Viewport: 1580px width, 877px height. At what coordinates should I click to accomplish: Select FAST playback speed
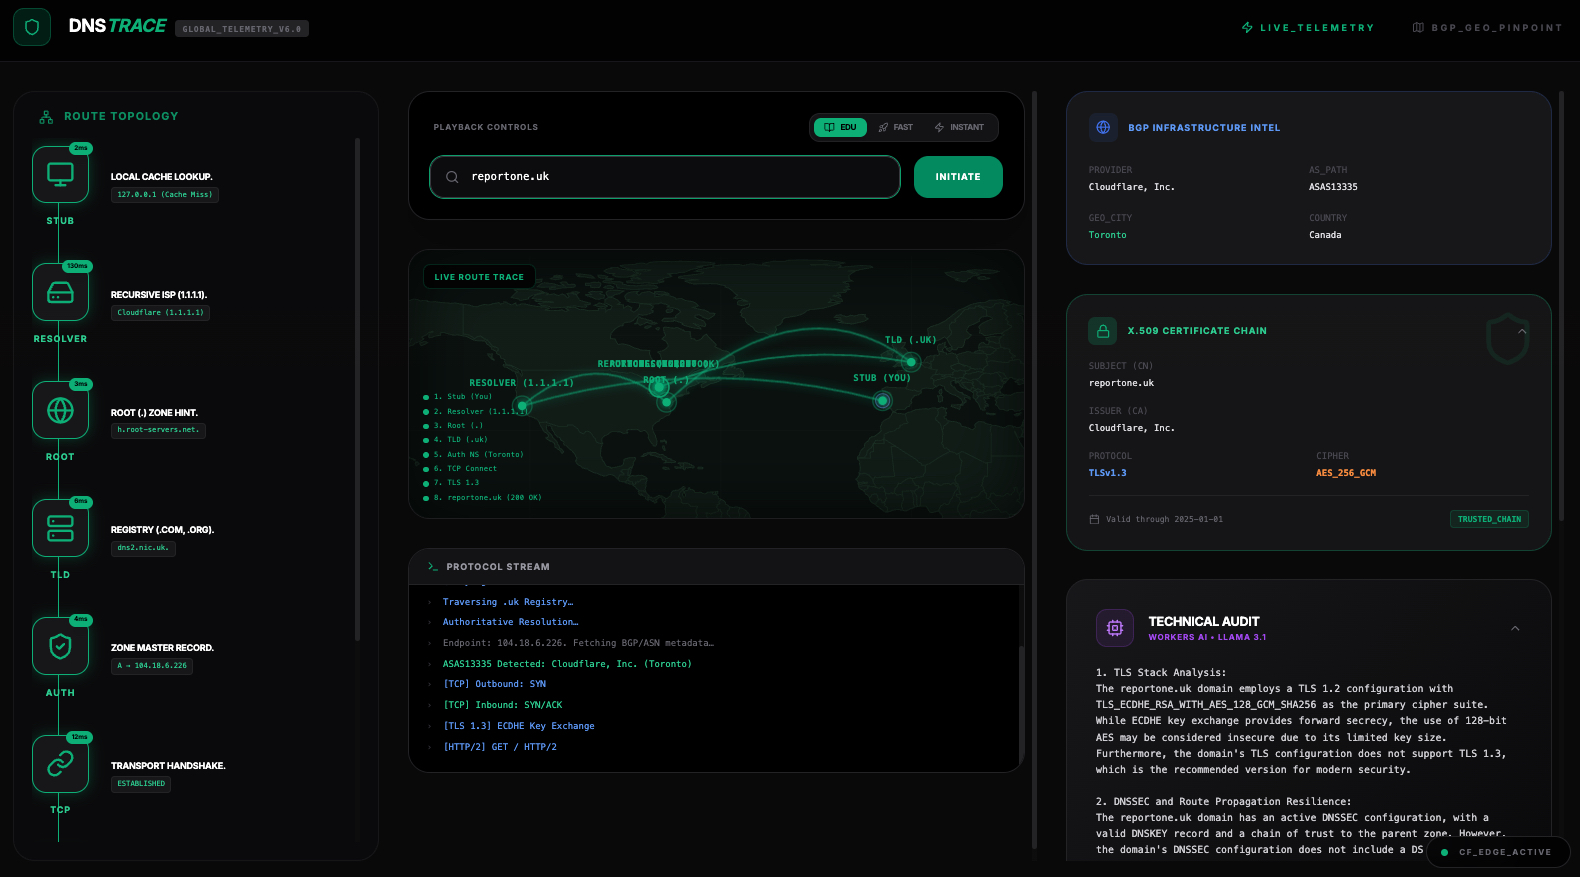point(895,127)
